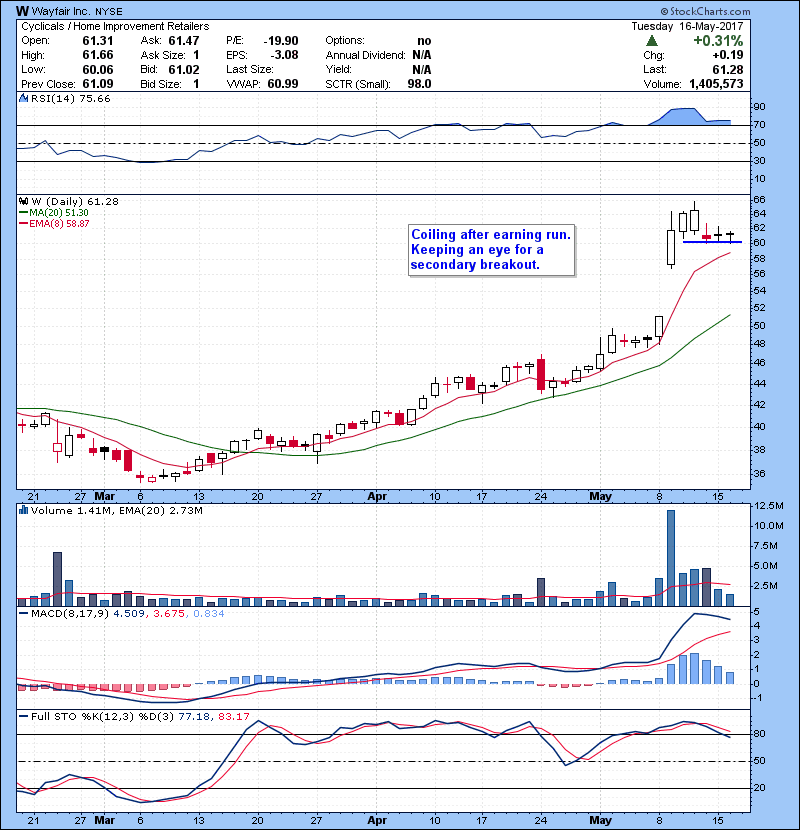This screenshot has width=800, height=830.
Task: Click the Bid value 61.02
Action: [x=184, y=69]
